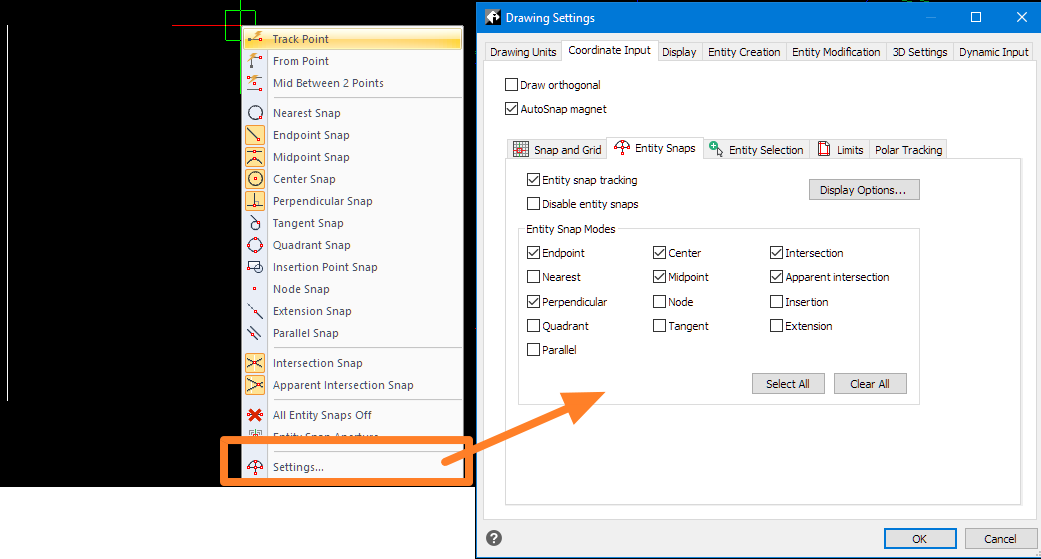Click the Apparent Intersection Snap icon
Screen dimensions: 1041x559
[x=255, y=385]
